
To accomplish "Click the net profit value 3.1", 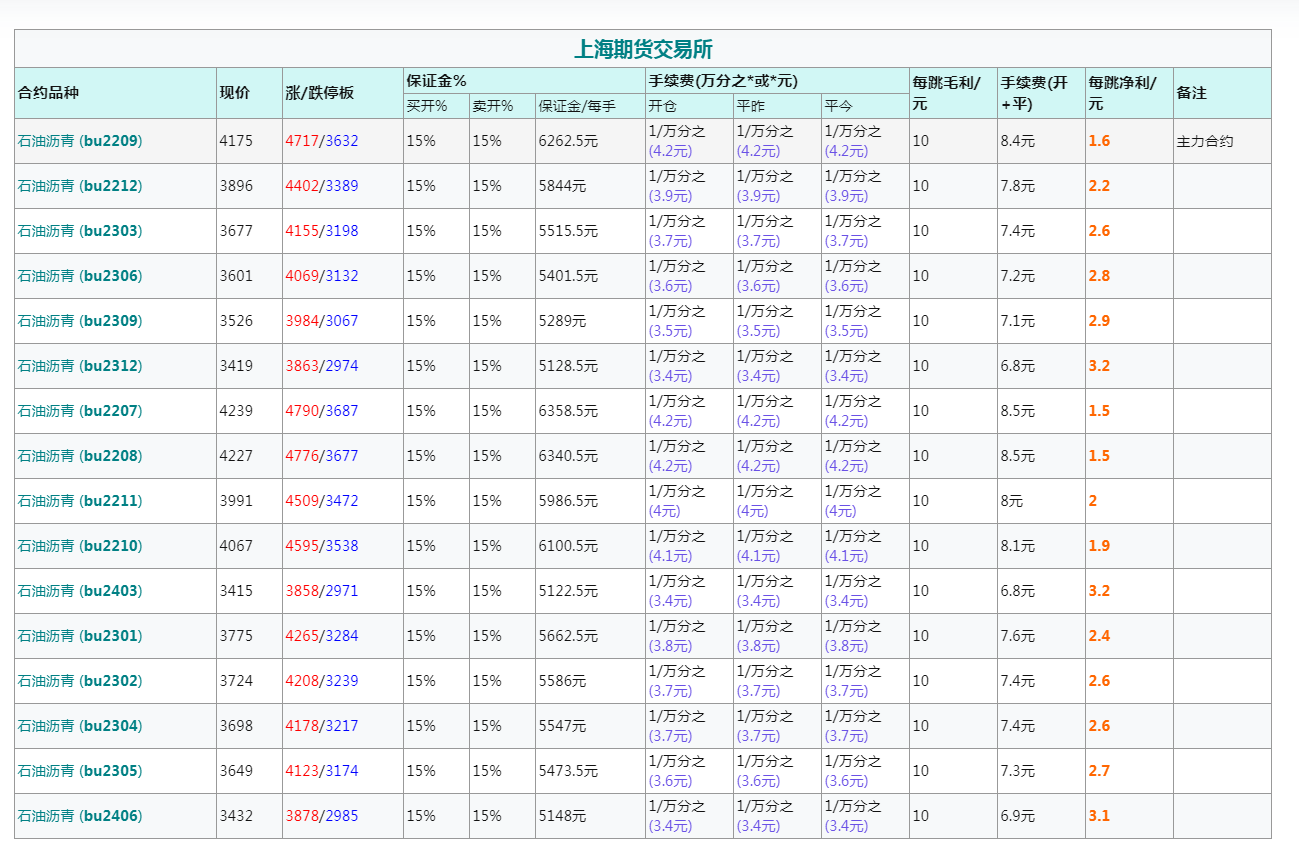I will 1099,816.
